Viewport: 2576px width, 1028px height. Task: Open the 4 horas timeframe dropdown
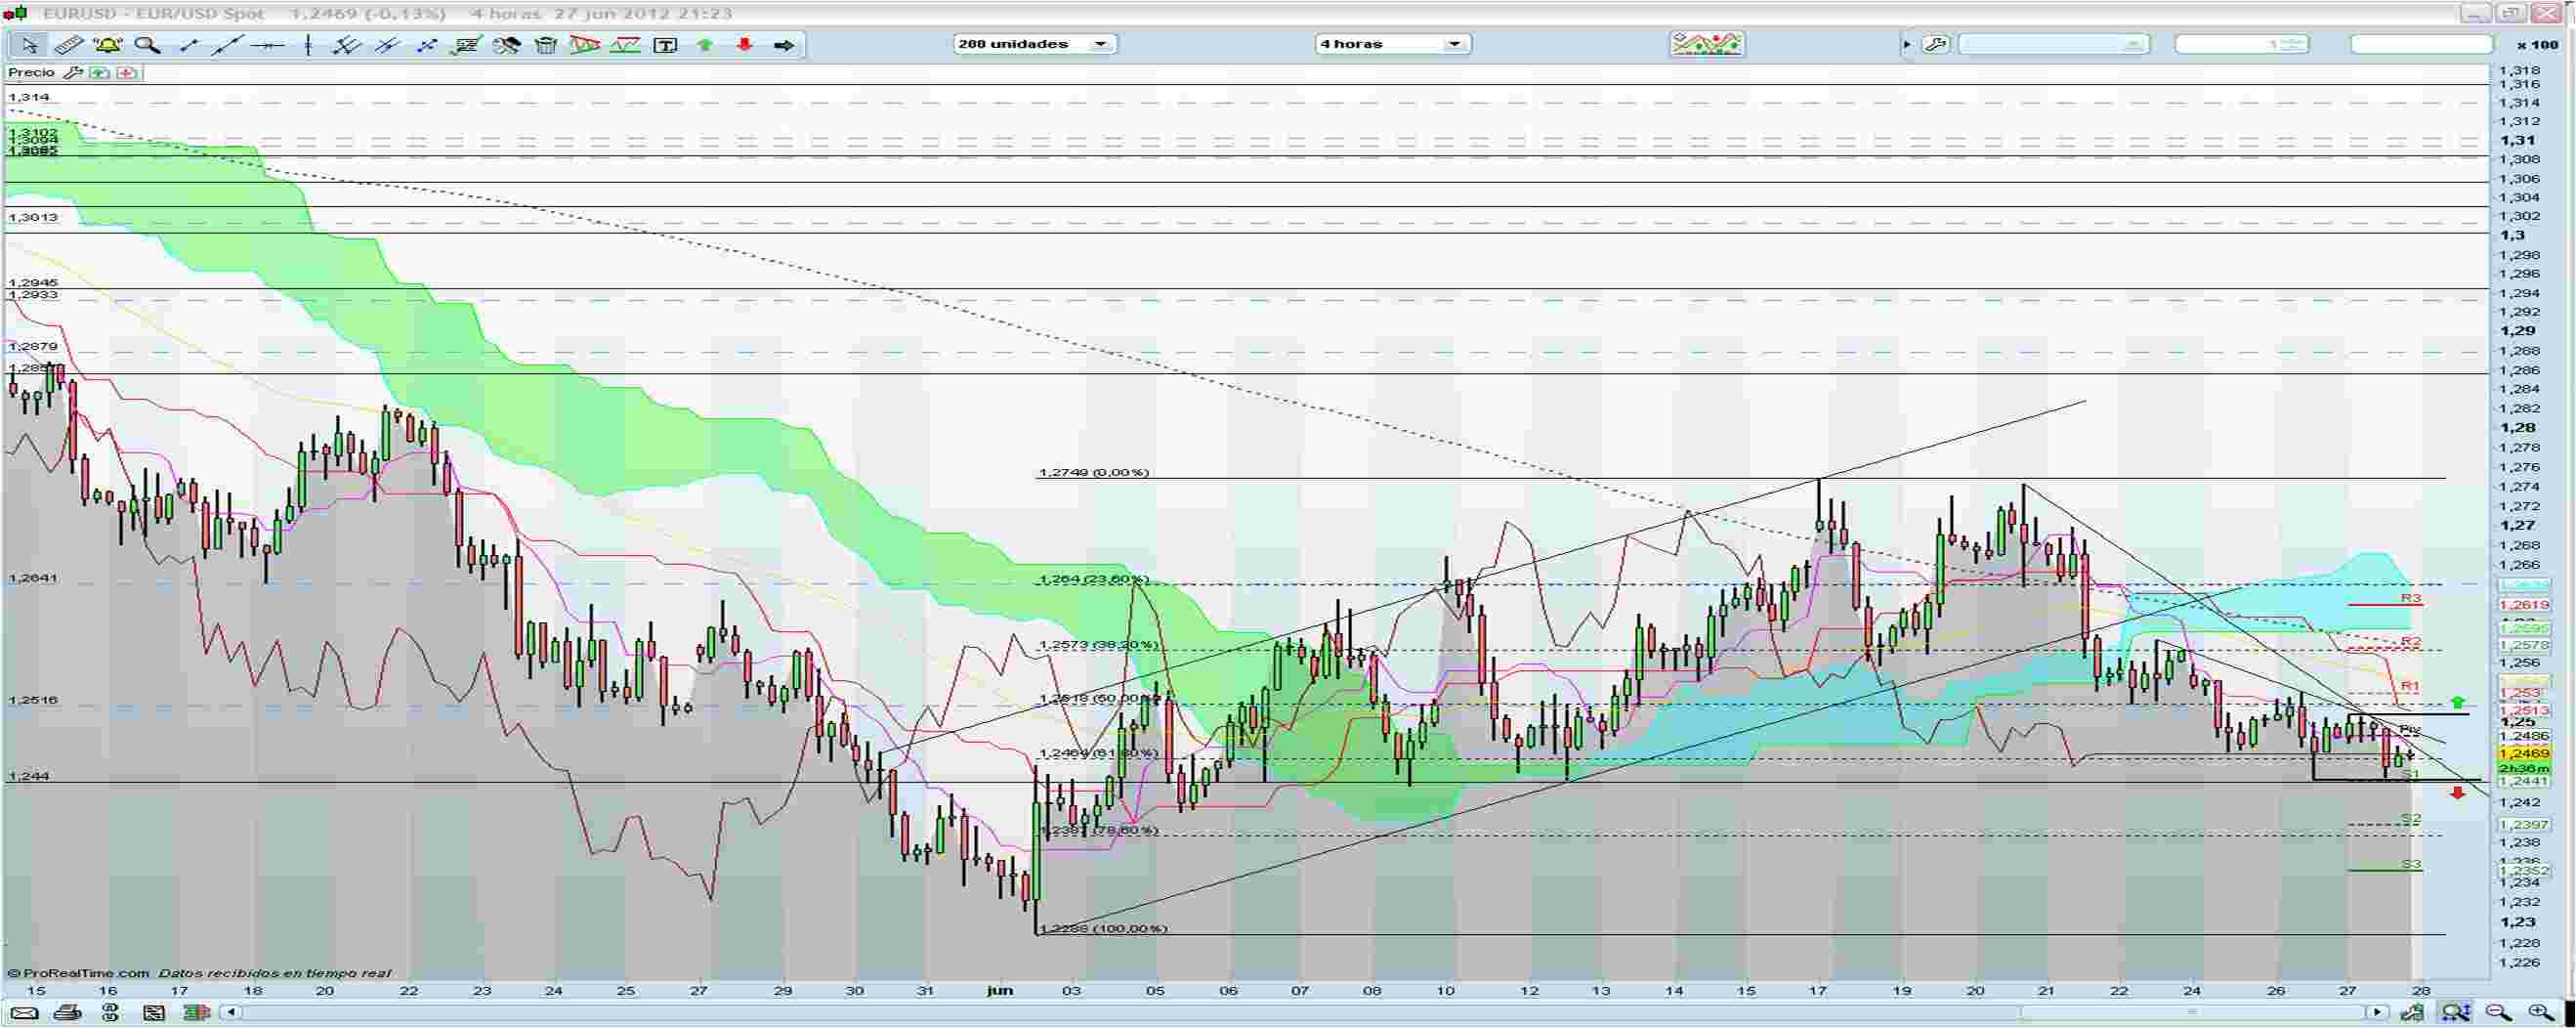(x=1393, y=44)
